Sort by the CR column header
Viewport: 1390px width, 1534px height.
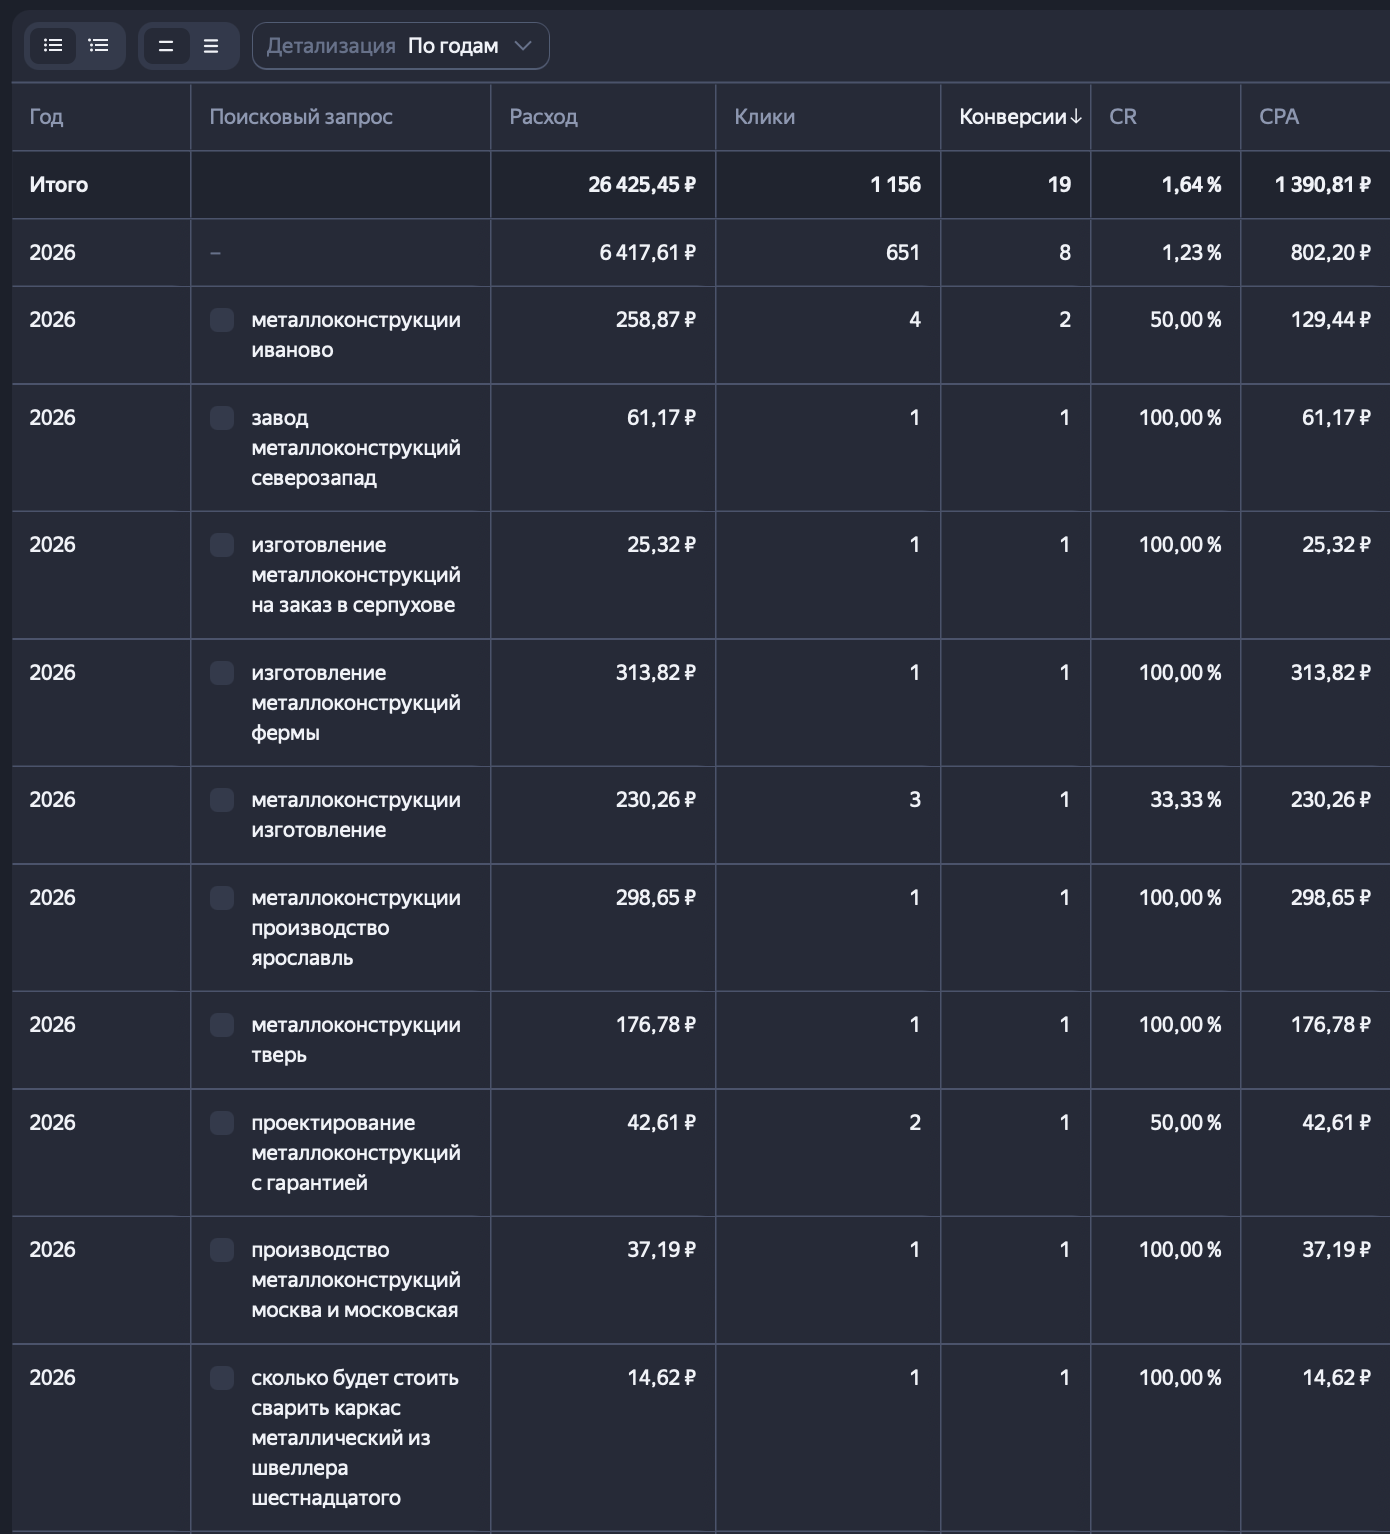click(1123, 117)
